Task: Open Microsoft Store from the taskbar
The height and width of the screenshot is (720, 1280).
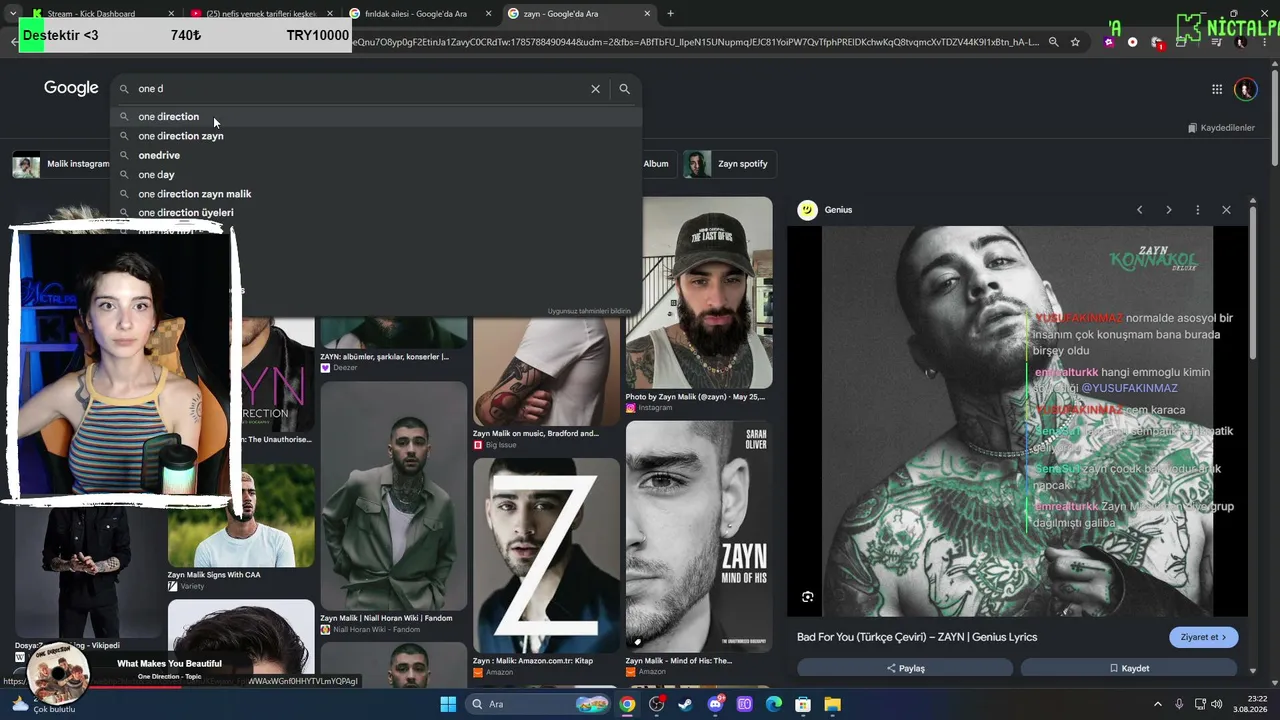Action: tap(802, 704)
